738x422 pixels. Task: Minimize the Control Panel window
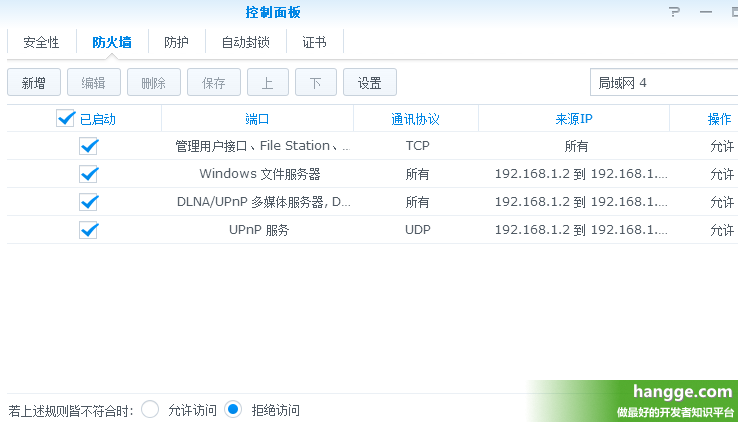tap(706, 12)
